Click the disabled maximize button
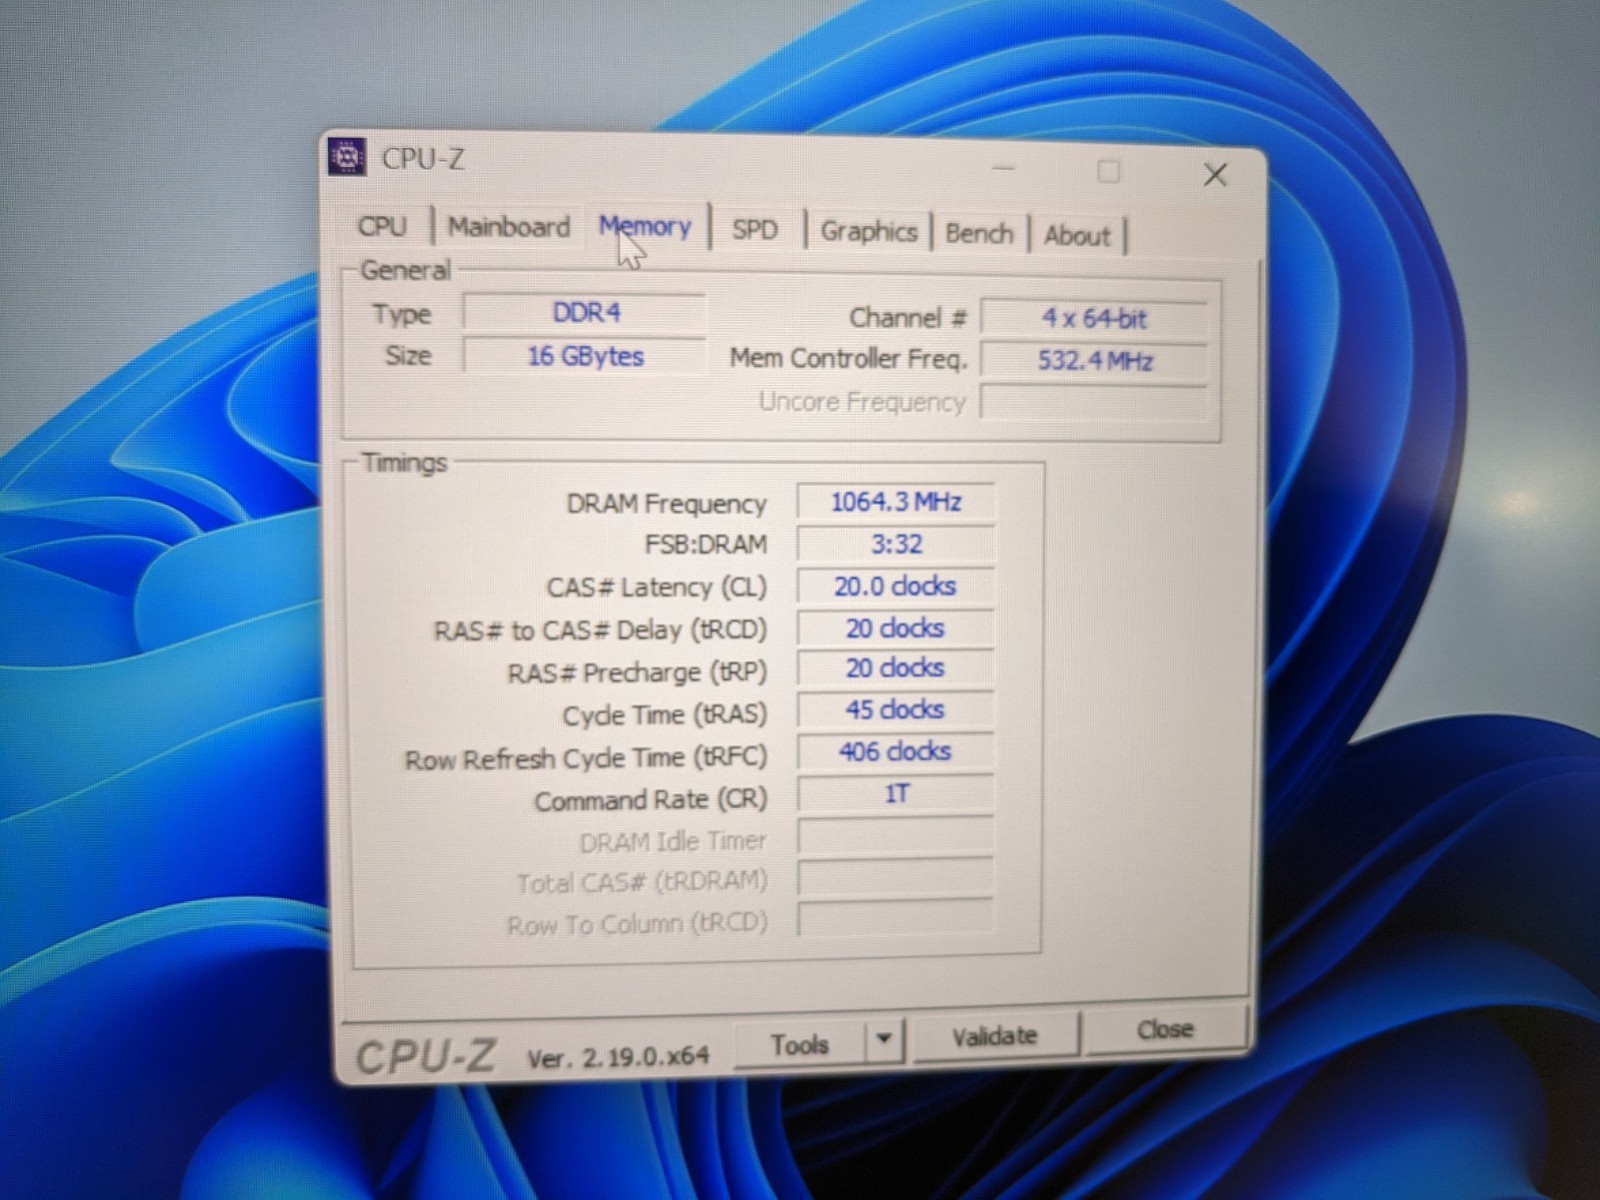Screen dimensions: 1600x1200 pyautogui.click(x=1108, y=172)
